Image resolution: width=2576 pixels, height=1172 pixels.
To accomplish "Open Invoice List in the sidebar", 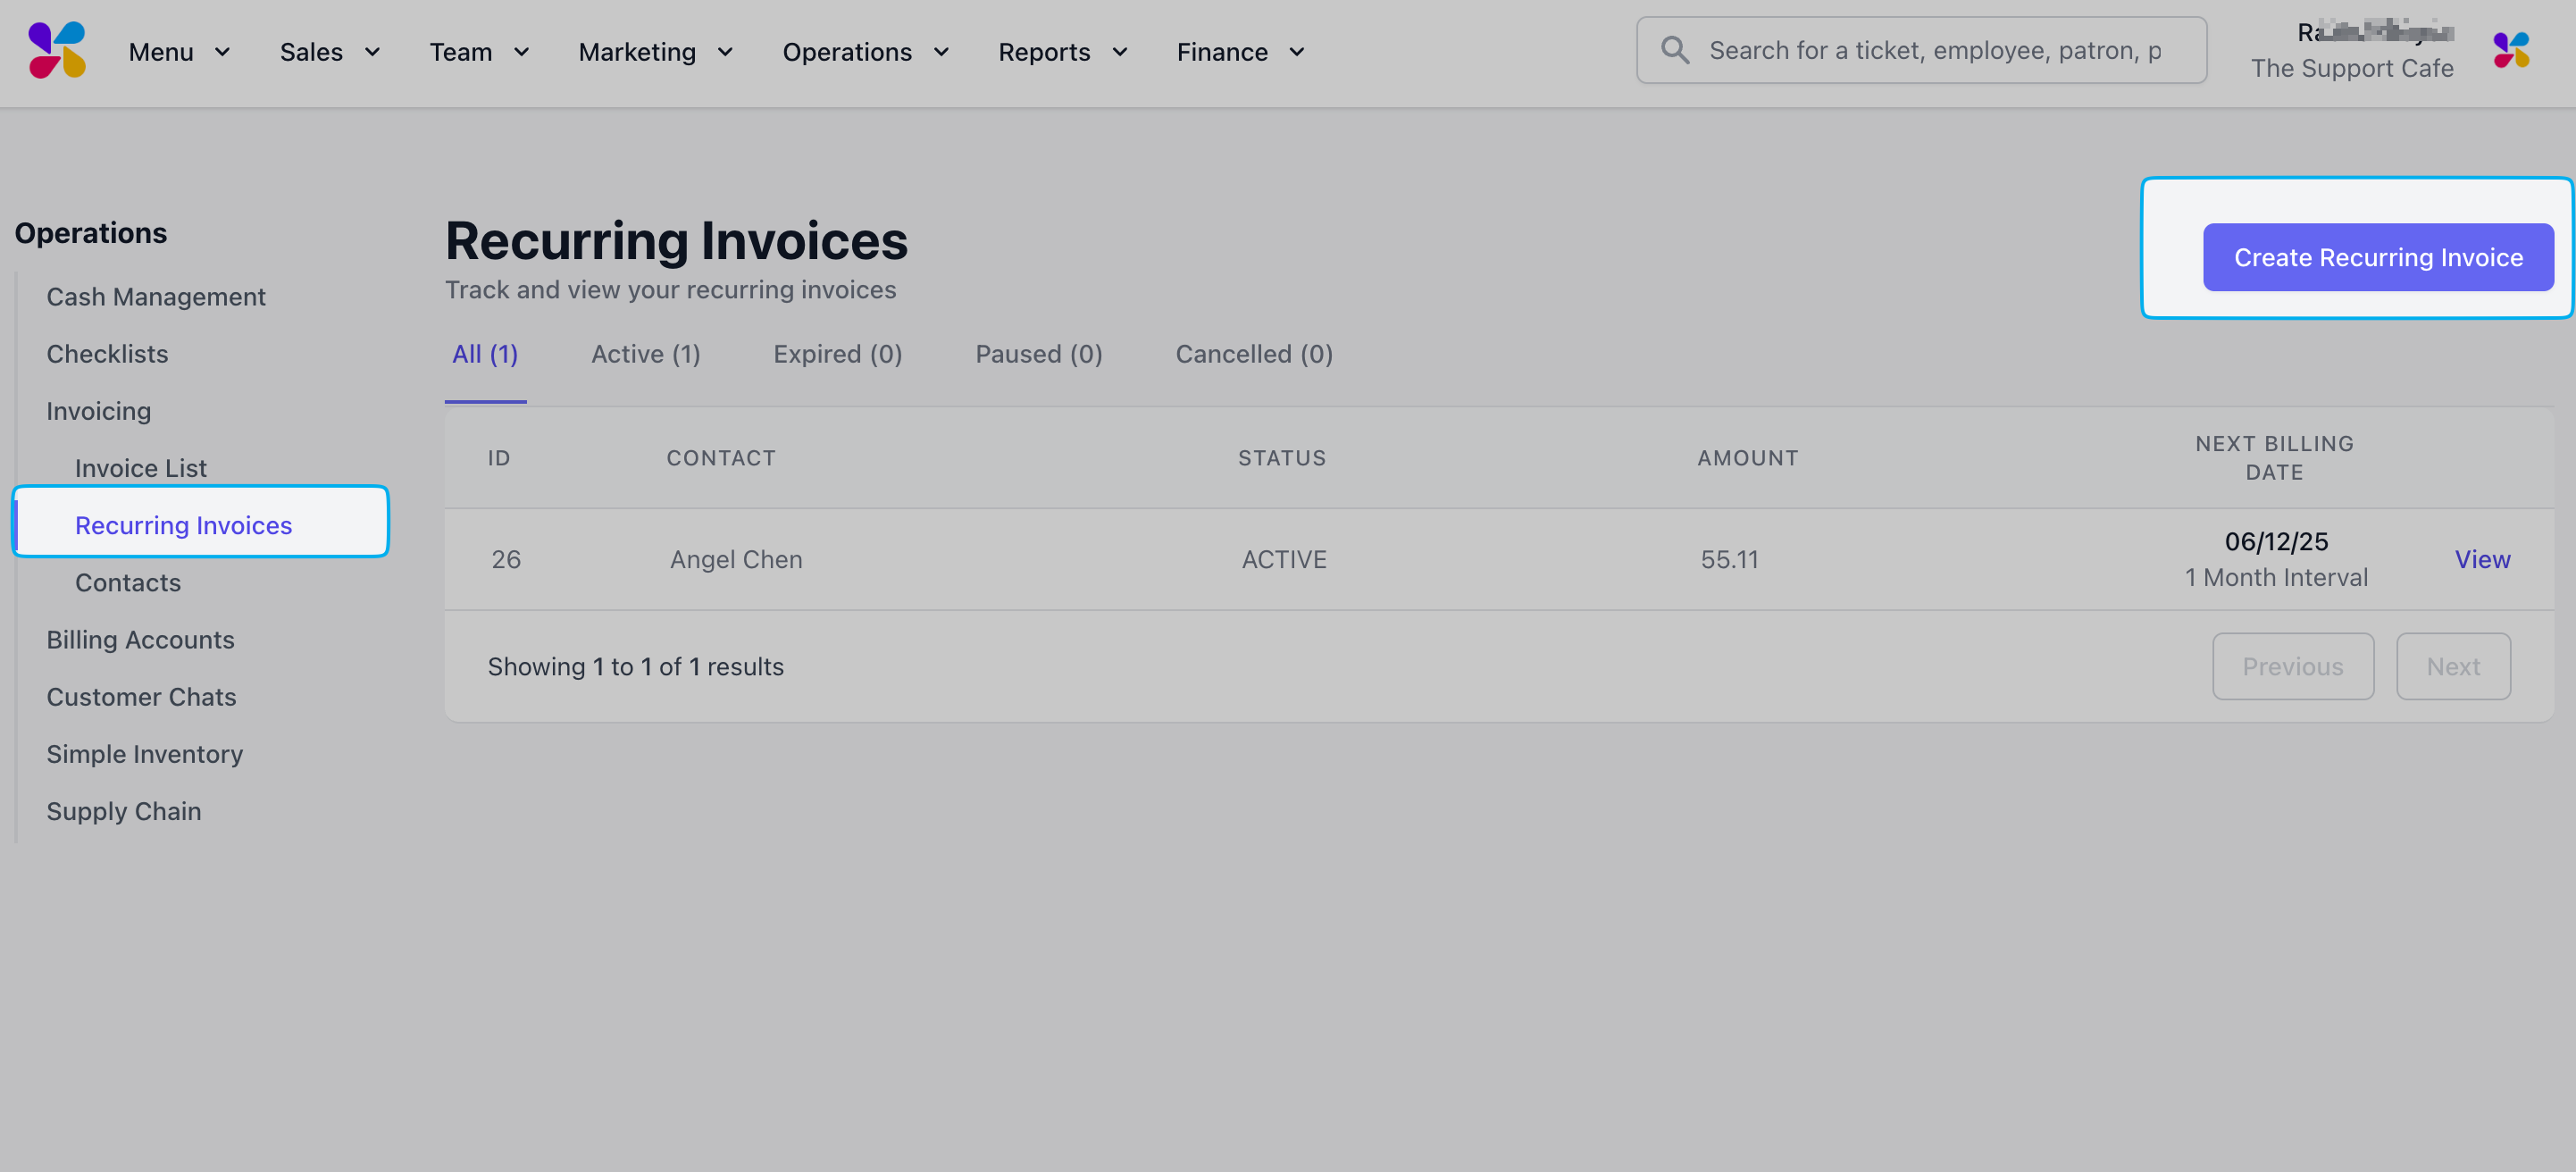I will tap(140, 468).
